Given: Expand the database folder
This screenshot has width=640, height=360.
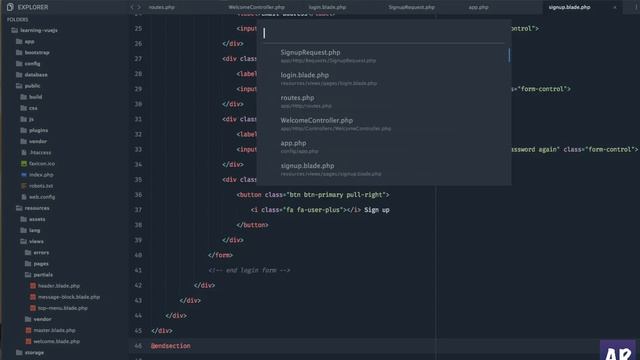Looking at the screenshot, I should click(x=19, y=75).
